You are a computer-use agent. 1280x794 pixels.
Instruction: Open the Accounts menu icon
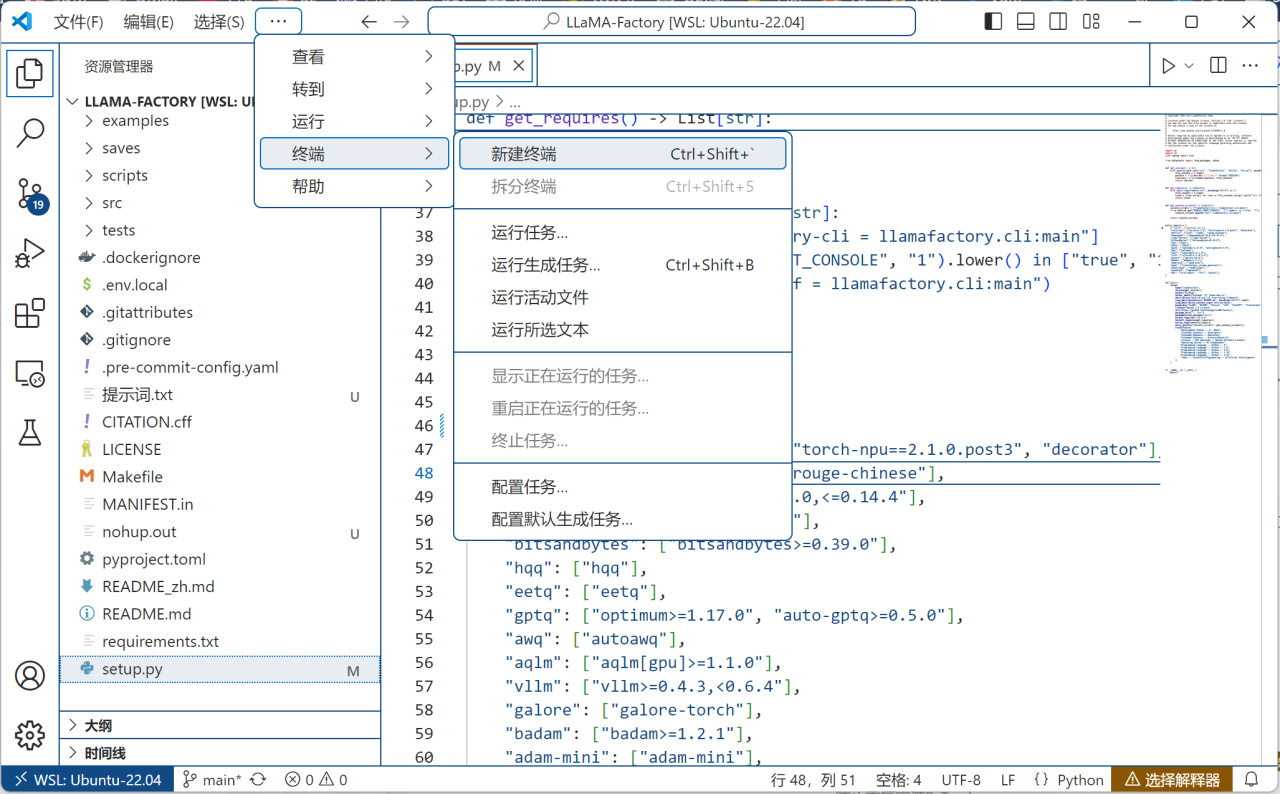coord(30,676)
